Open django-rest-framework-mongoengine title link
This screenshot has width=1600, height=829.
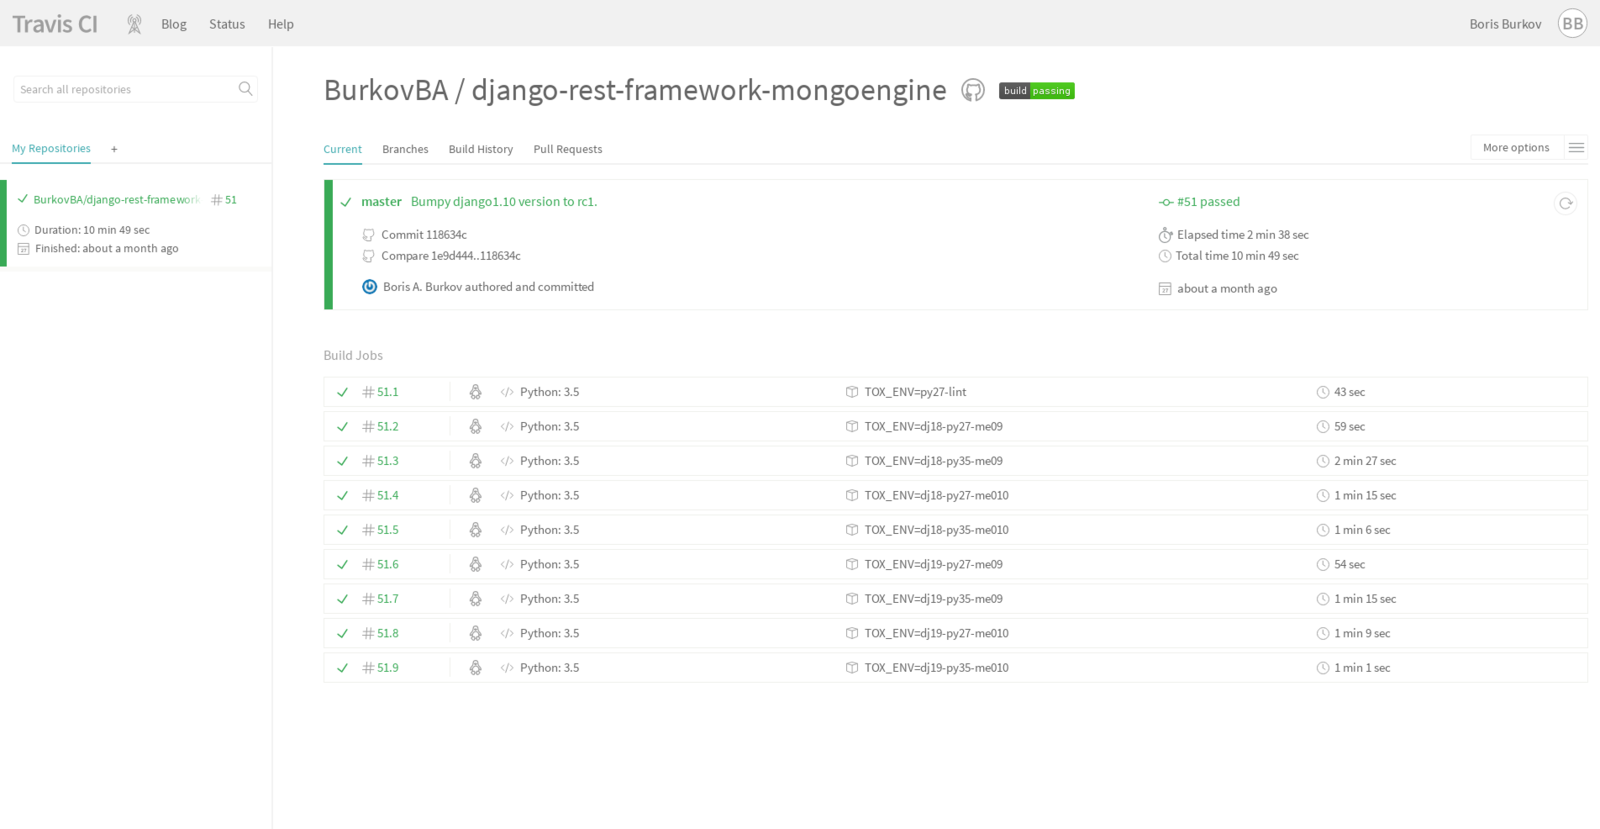709,90
